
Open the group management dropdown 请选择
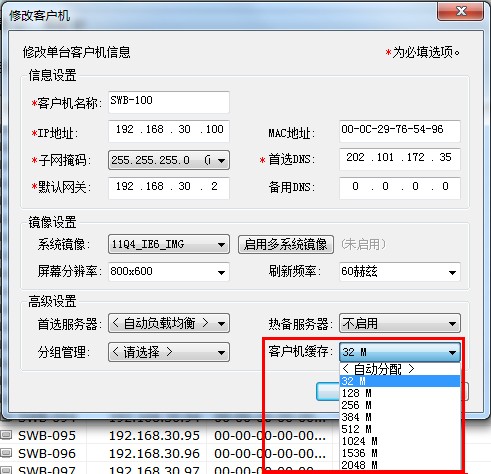pos(169,352)
